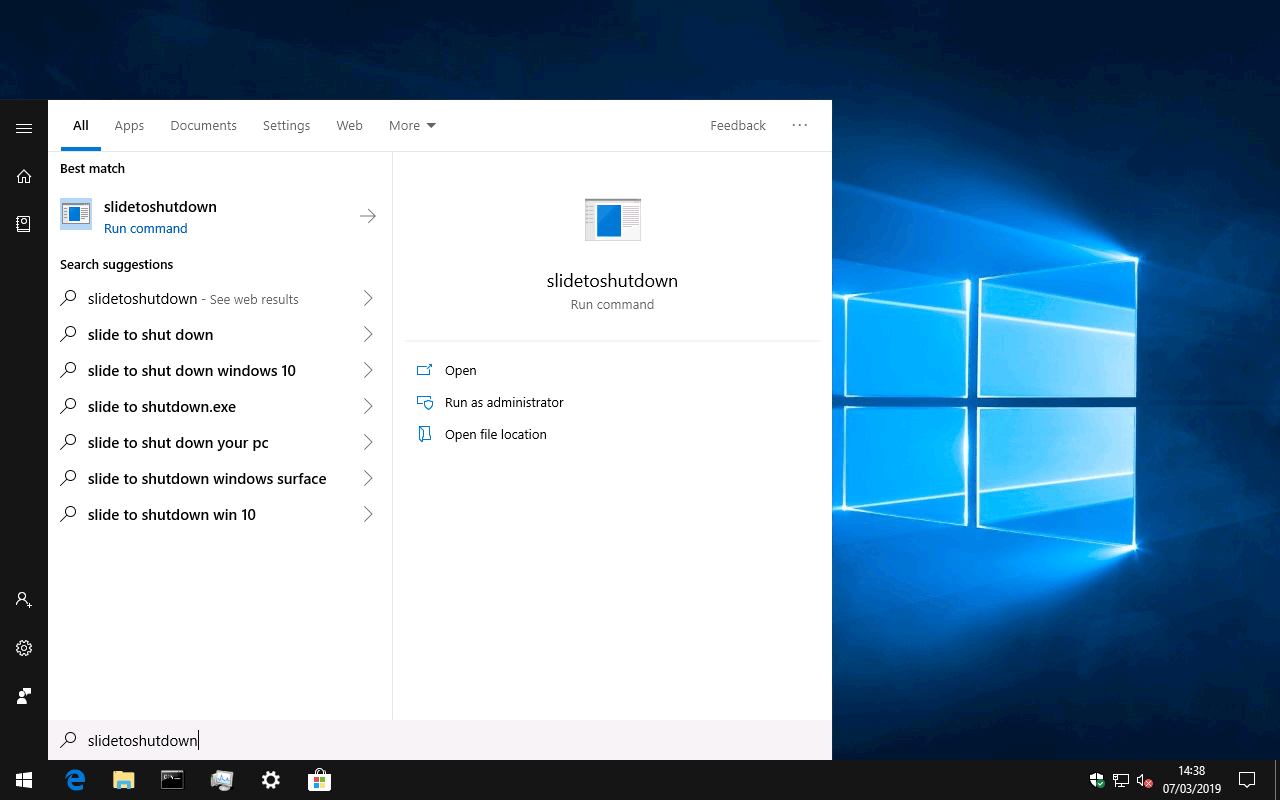Click Open file location
Image resolution: width=1280 pixels, height=800 pixels.
(x=495, y=434)
